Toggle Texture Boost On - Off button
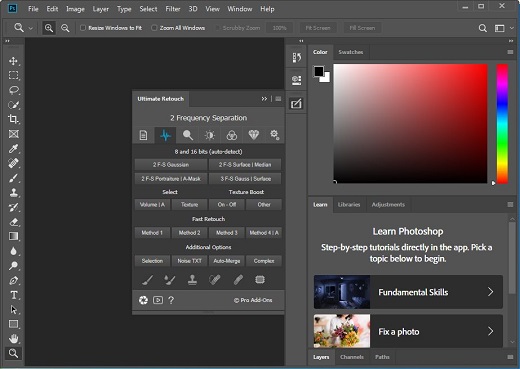The image size is (520, 369). click(x=227, y=204)
